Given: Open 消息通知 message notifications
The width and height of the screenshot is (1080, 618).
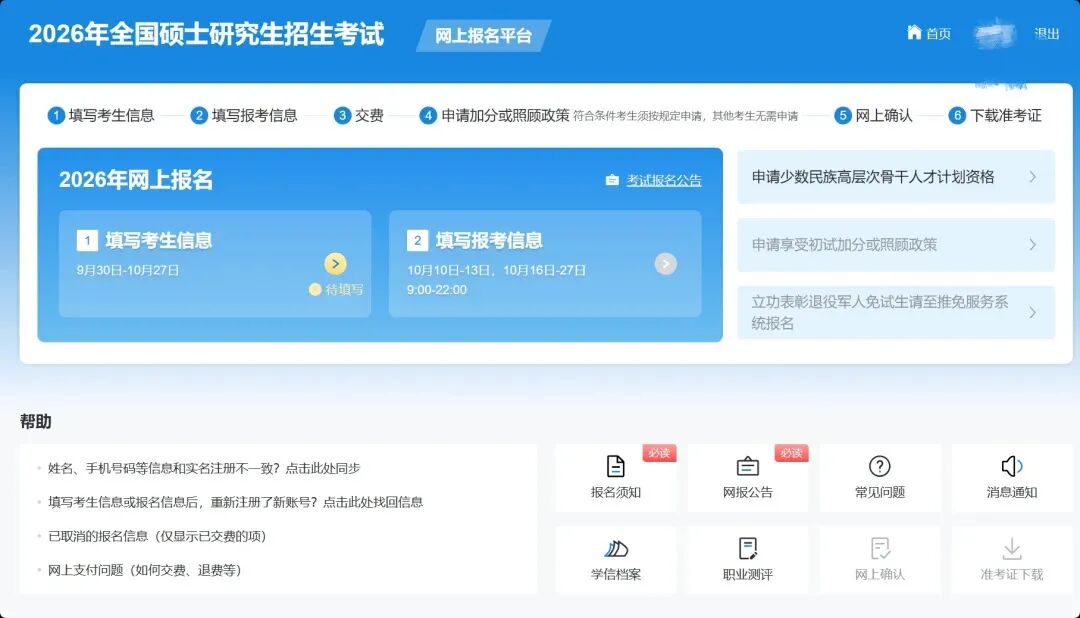Looking at the screenshot, I should [x=1011, y=477].
